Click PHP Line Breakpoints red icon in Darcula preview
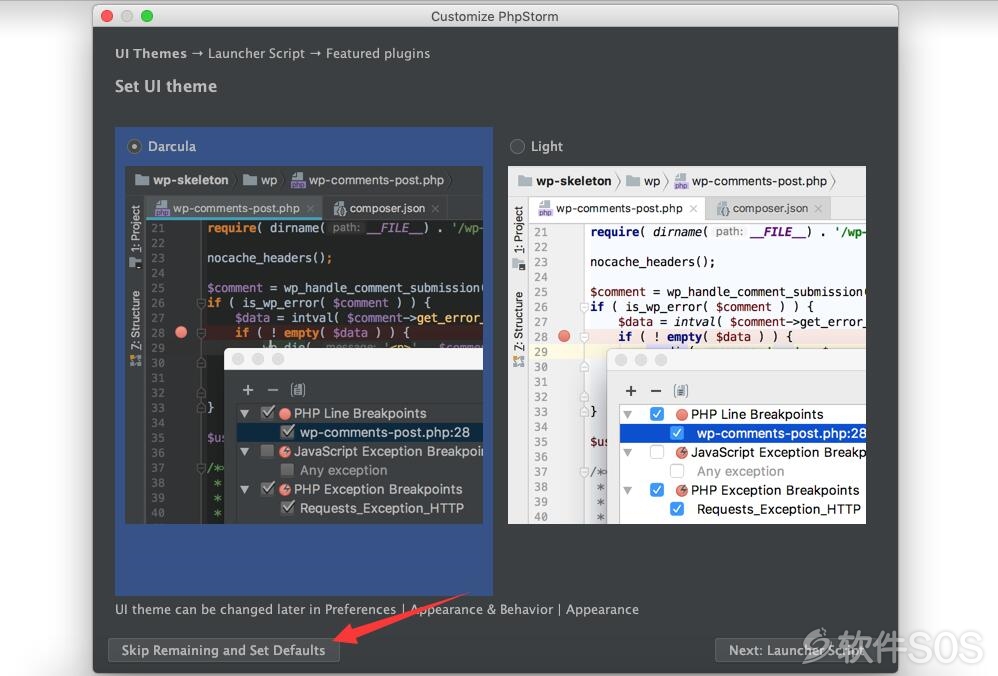Viewport: 998px width, 676px height. (x=285, y=414)
